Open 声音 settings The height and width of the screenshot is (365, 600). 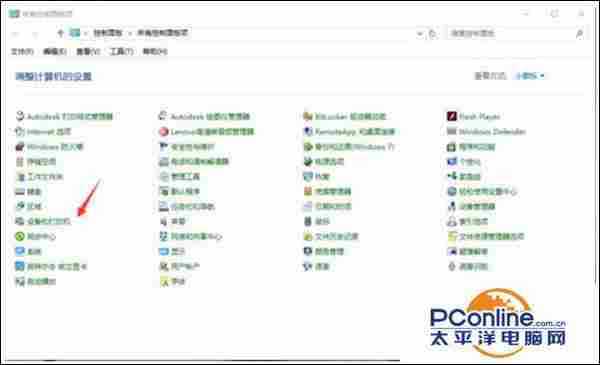(172, 222)
